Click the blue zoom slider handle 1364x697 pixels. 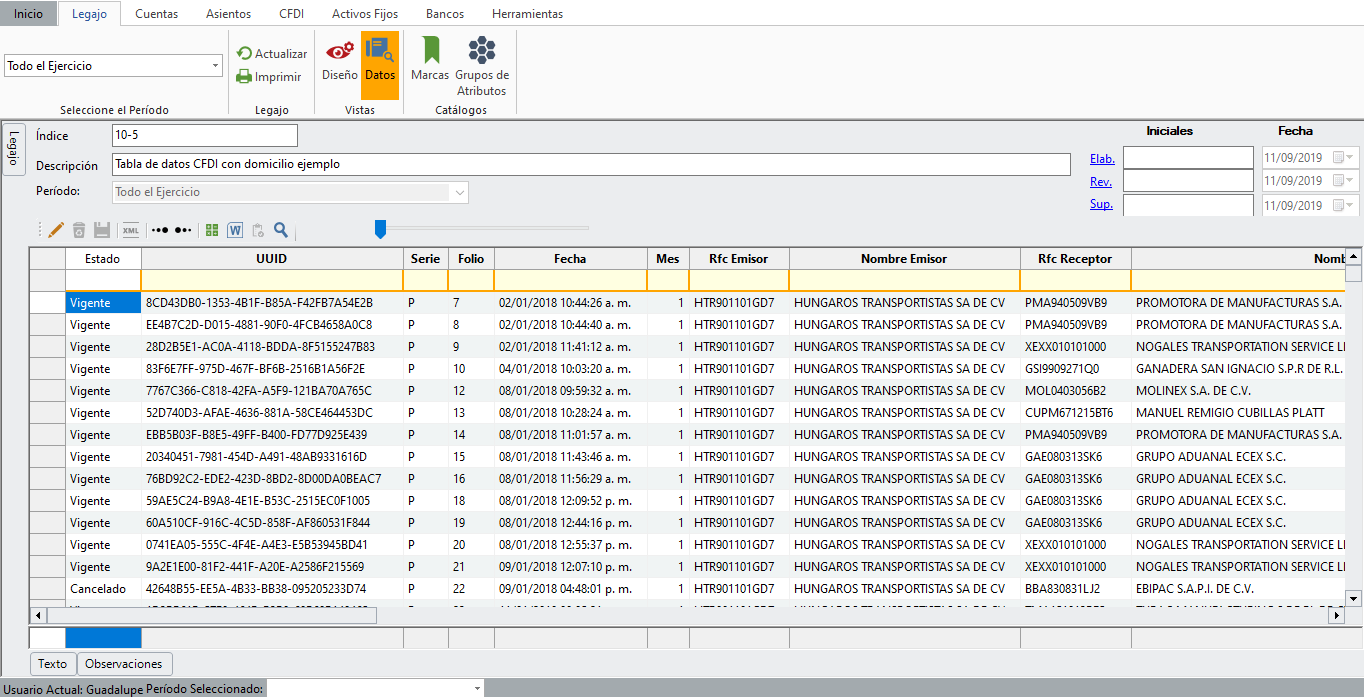pyautogui.click(x=380, y=230)
